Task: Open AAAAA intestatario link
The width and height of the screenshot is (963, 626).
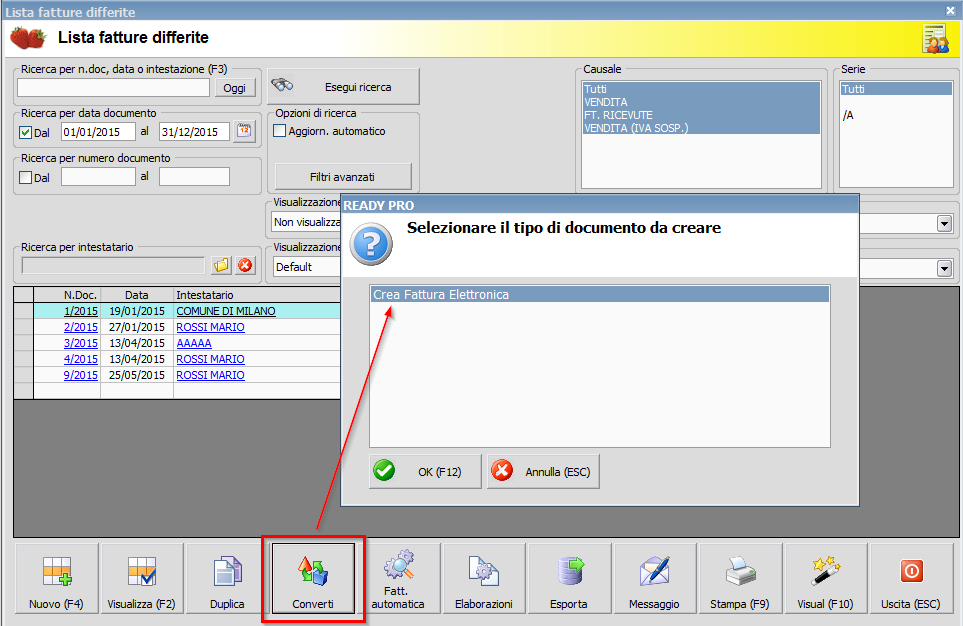Action: click(x=194, y=343)
